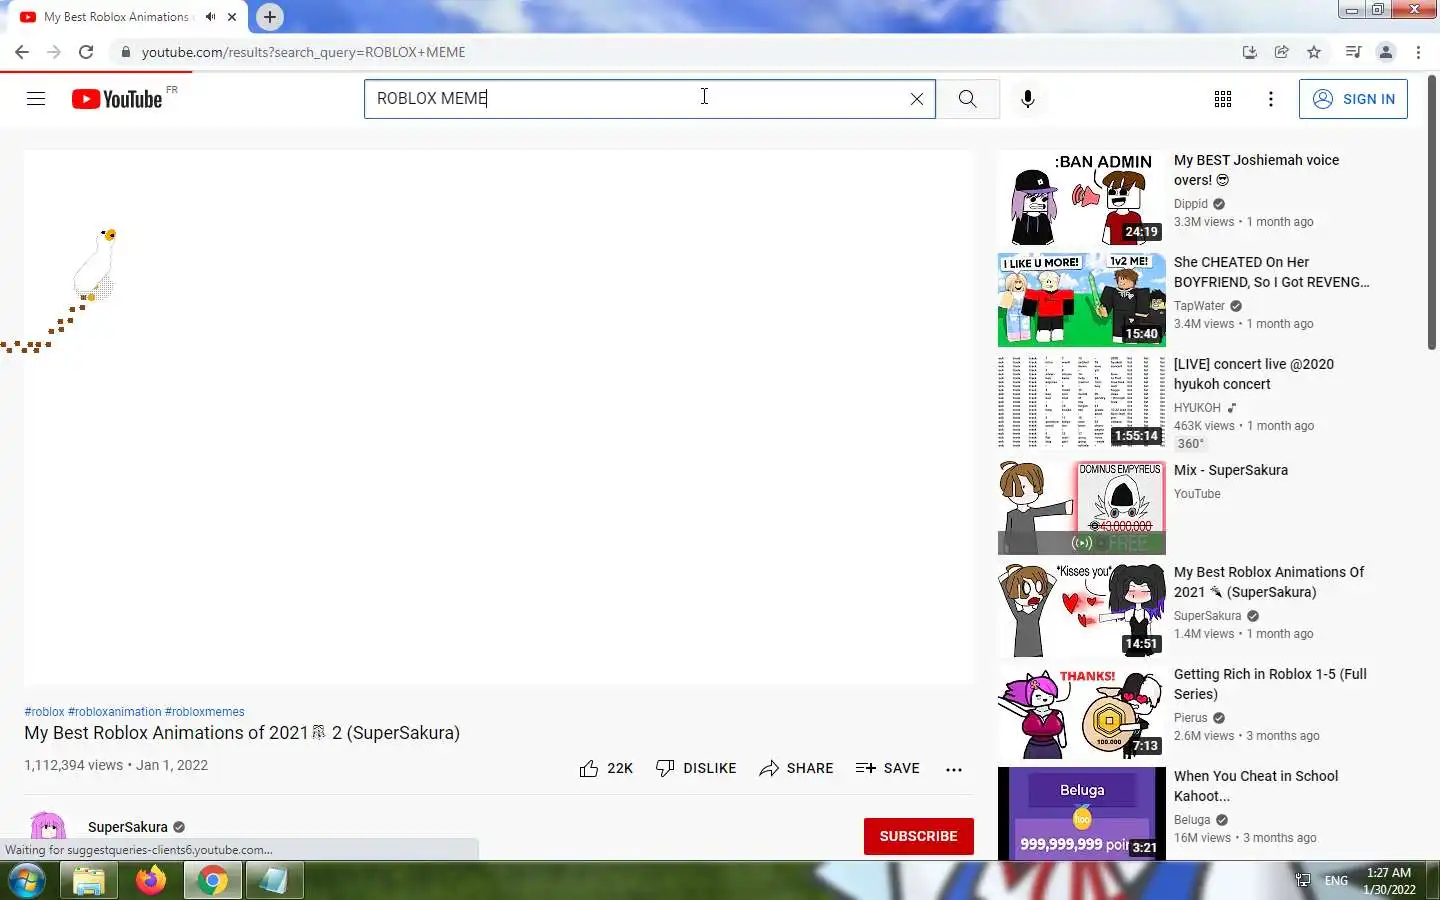Install app icon in the address bar

(1249, 52)
